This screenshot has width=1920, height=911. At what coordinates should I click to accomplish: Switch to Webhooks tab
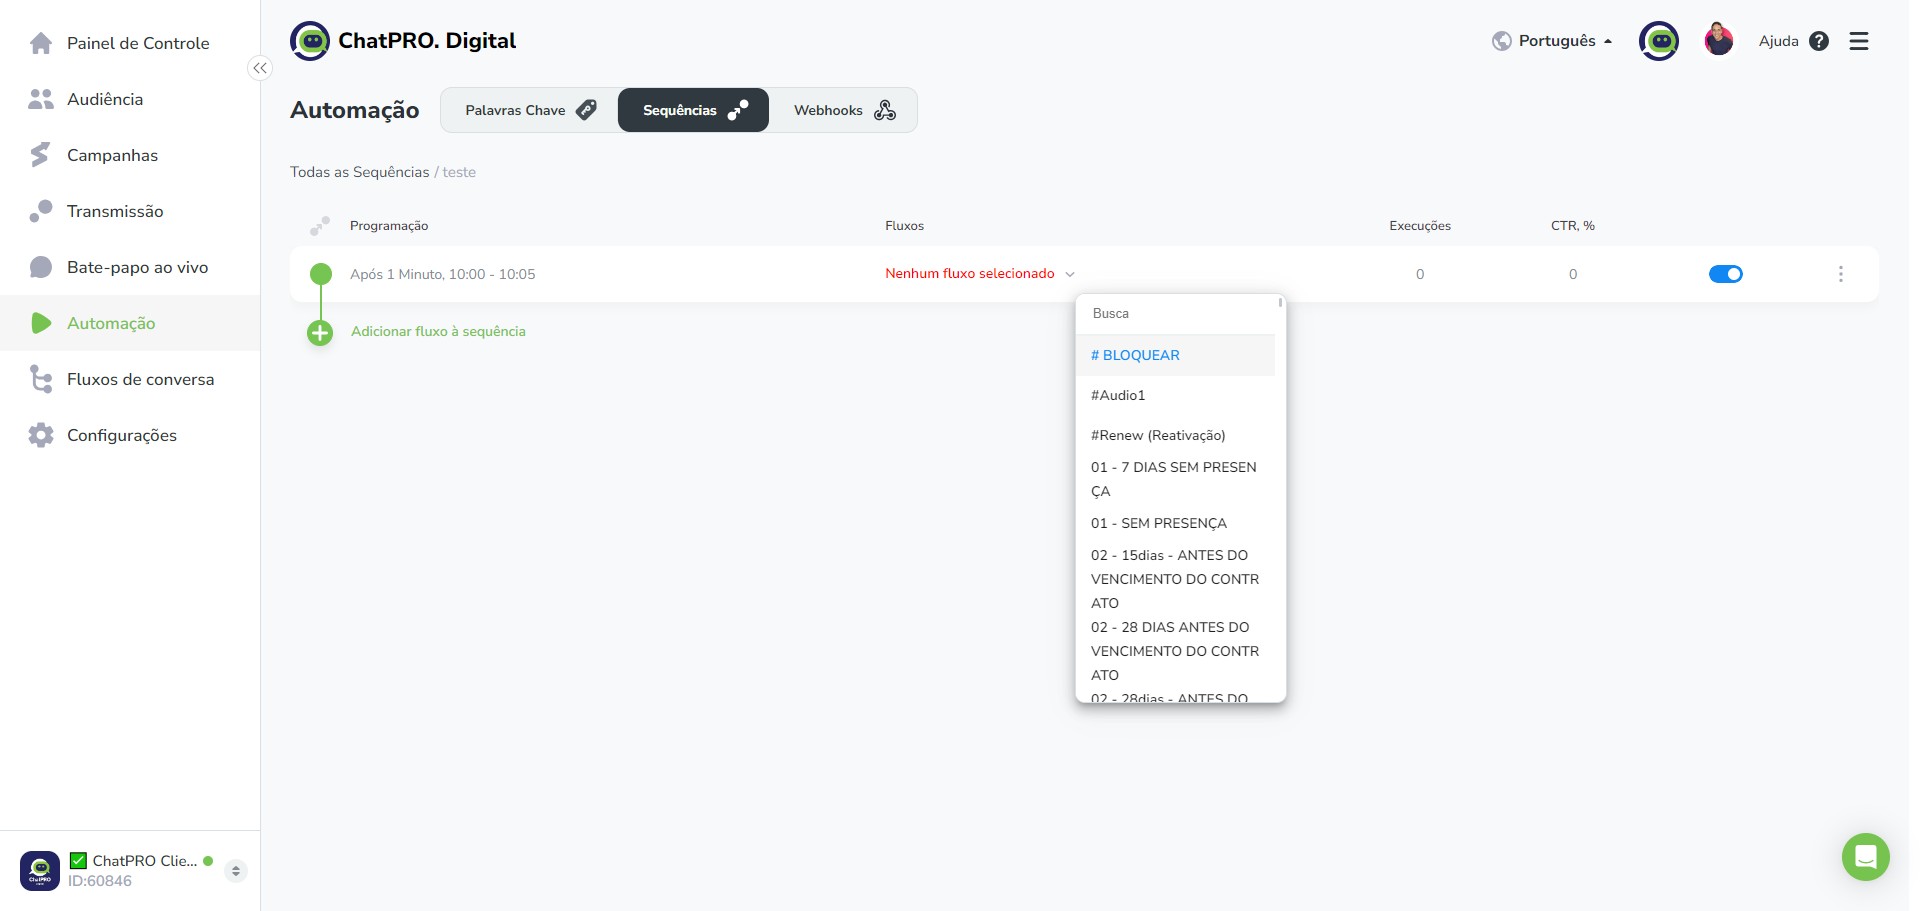point(843,110)
